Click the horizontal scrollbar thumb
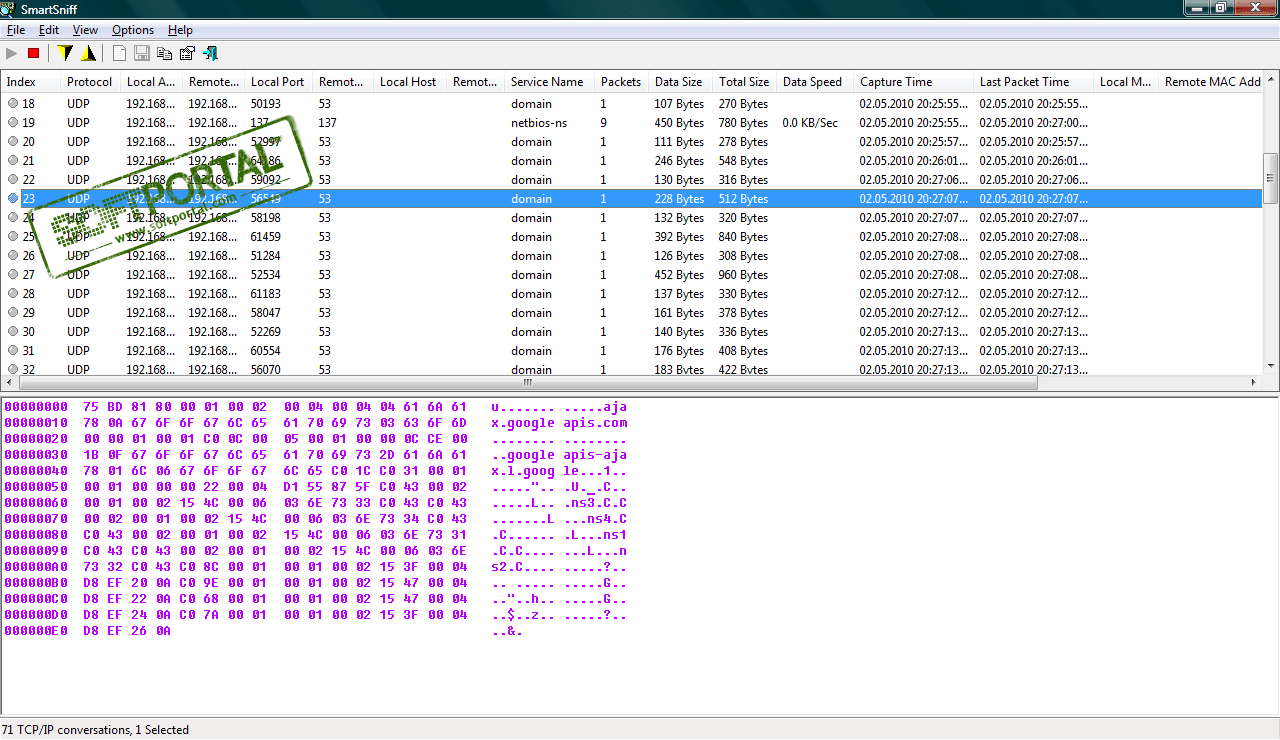1280x740 pixels. click(528, 383)
